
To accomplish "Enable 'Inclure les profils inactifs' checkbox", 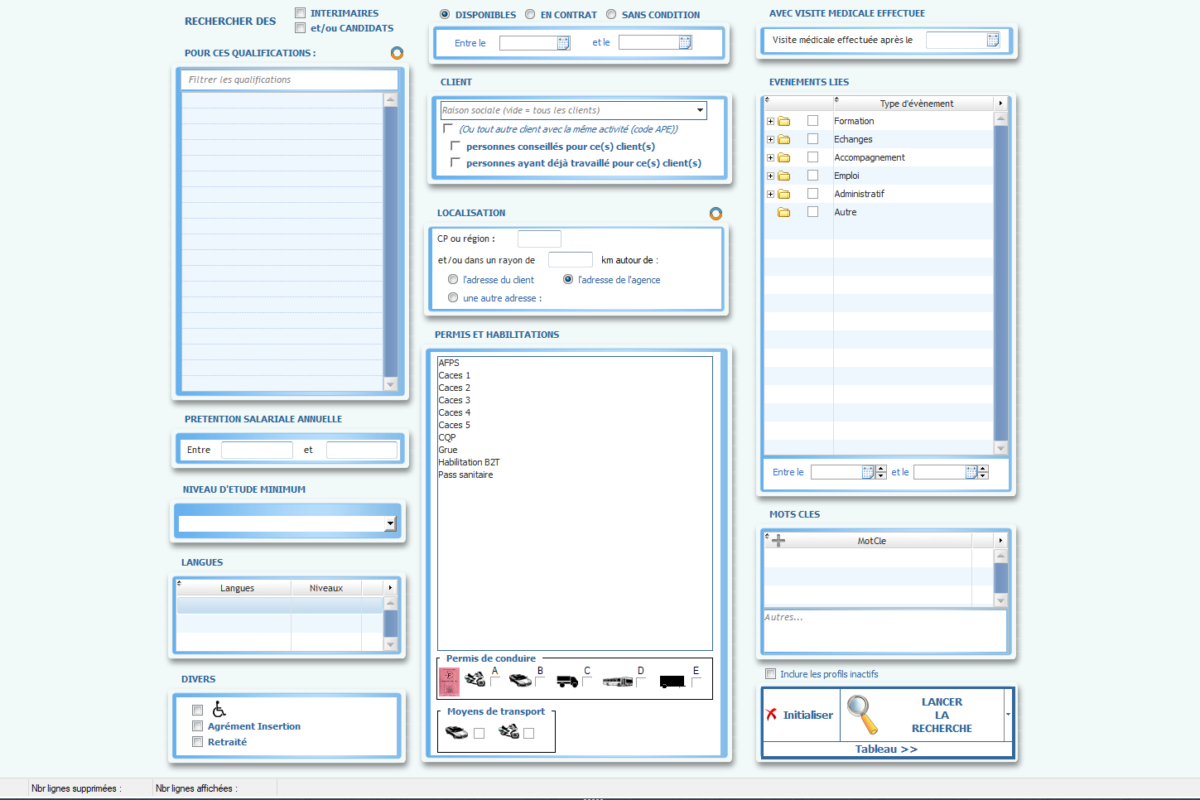I will (x=770, y=674).
